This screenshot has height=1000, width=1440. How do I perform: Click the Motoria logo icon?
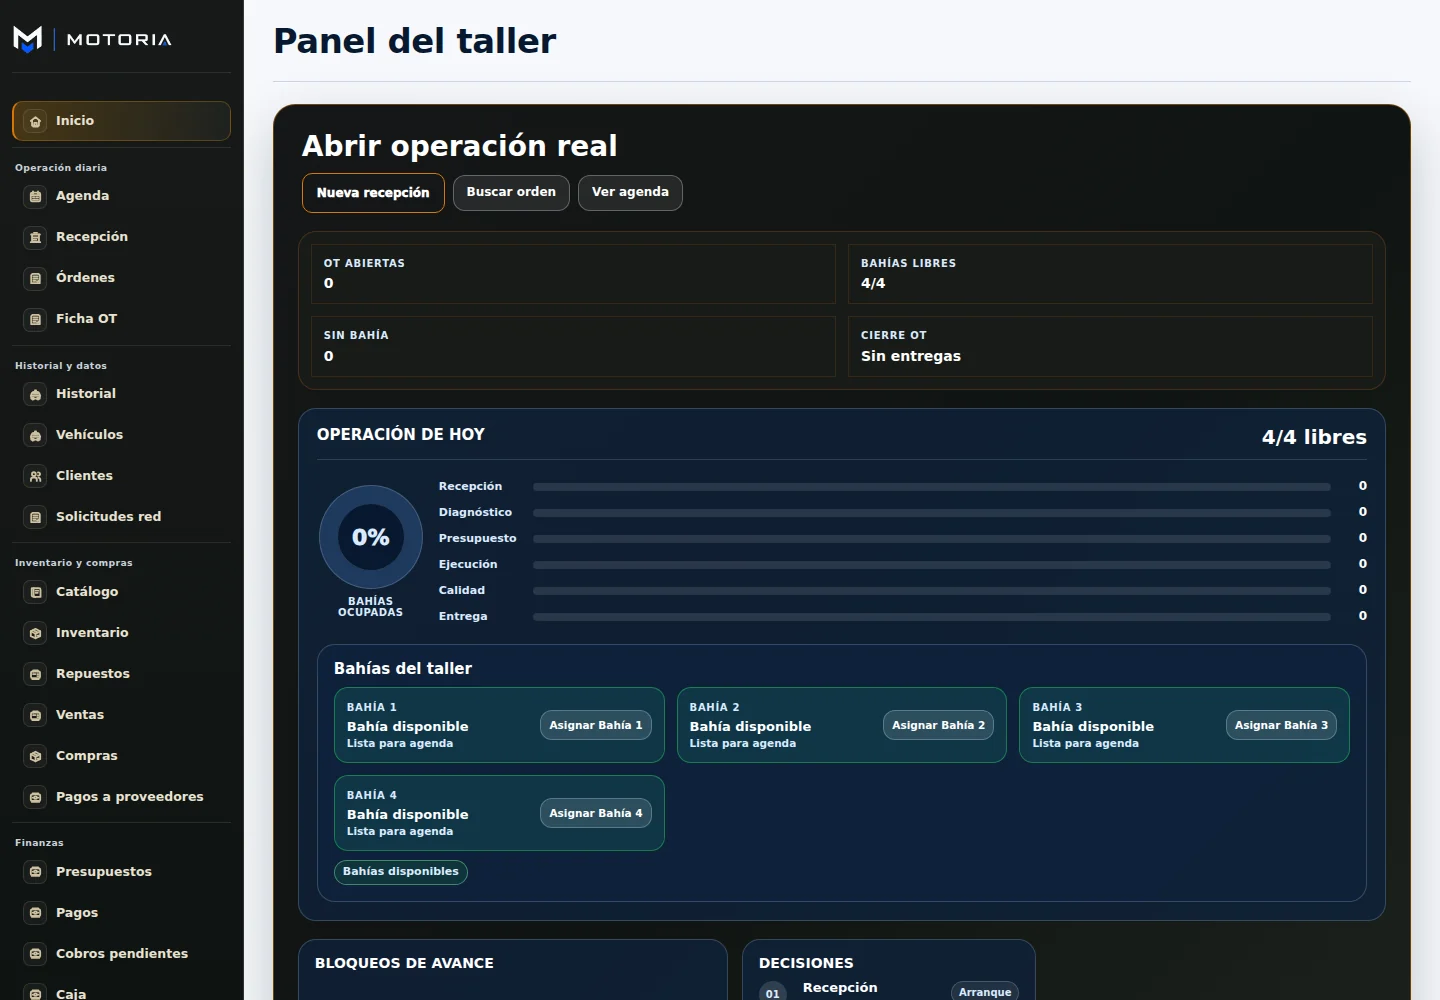pyautogui.click(x=28, y=39)
